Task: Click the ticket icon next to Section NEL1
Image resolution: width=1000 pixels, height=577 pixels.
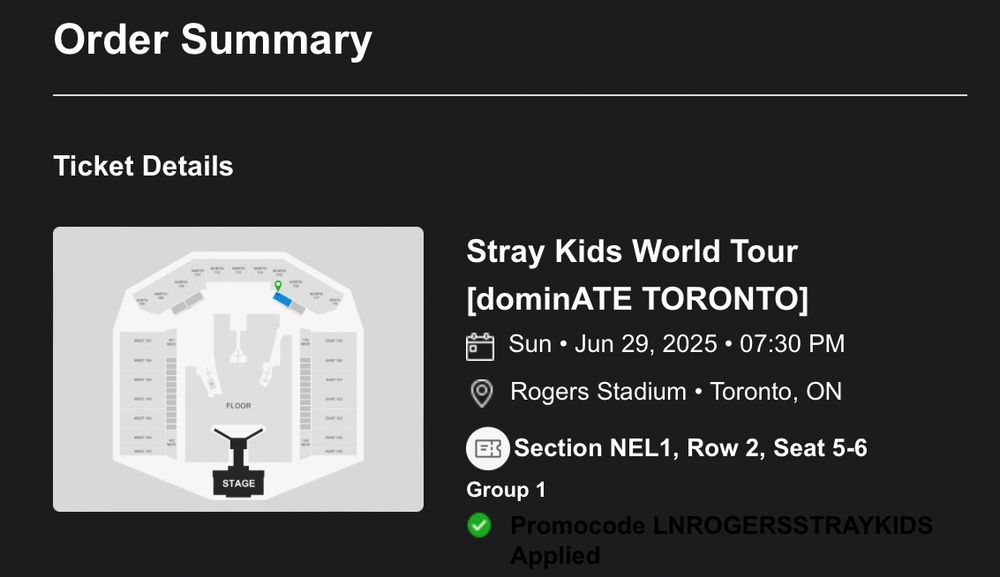Action: 488,448
